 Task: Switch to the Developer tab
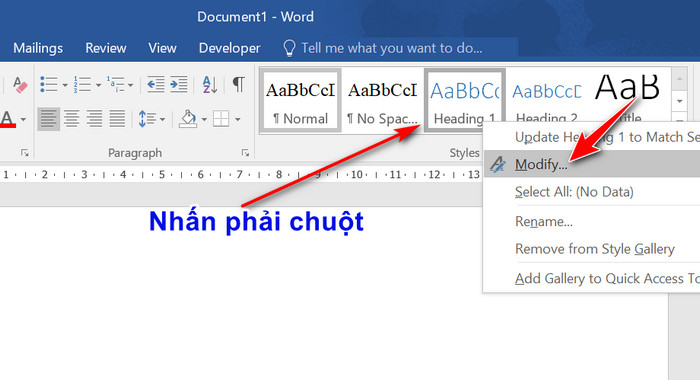[x=229, y=48]
